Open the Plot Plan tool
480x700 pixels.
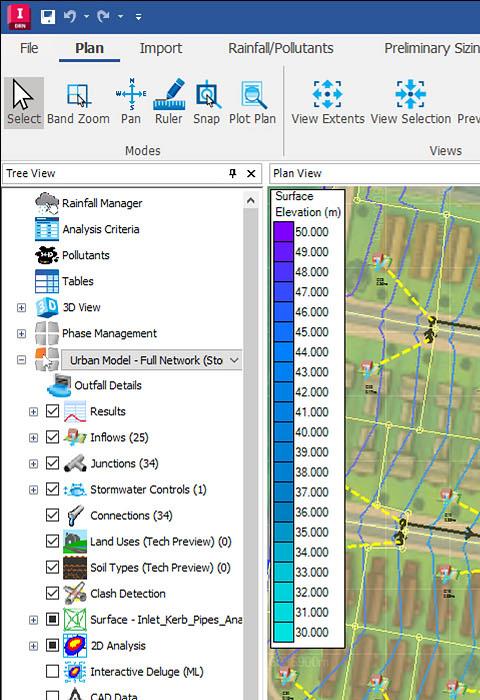[x=252, y=103]
